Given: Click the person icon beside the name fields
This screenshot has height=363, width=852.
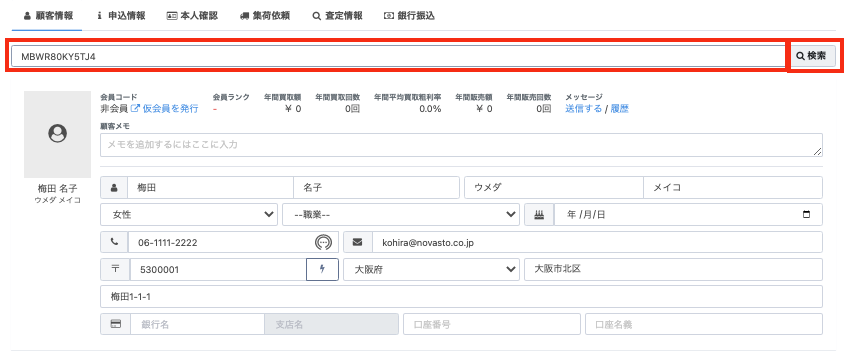Looking at the screenshot, I should coord(114,187).
